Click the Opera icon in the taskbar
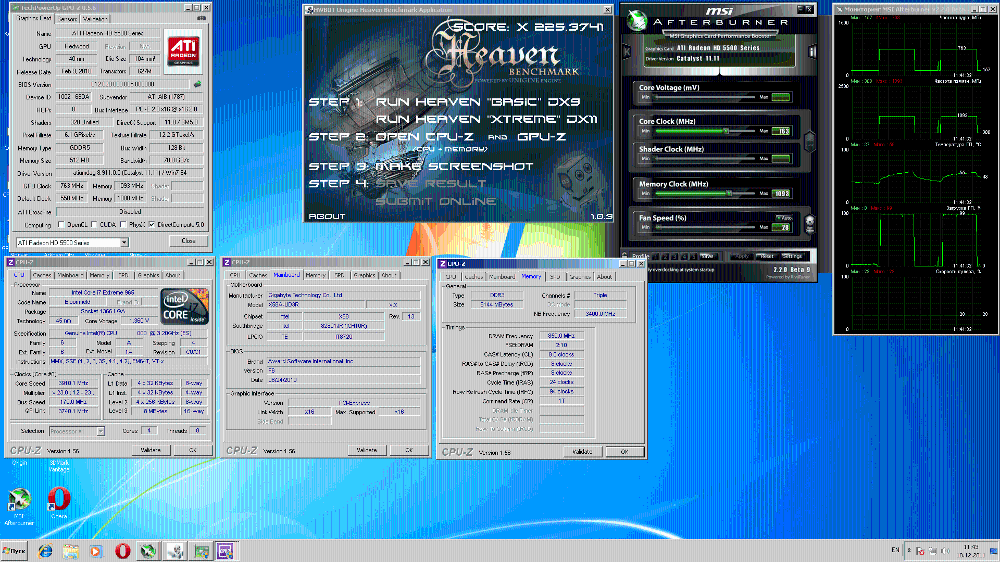 pyautogui.click(x=122, y=551)
